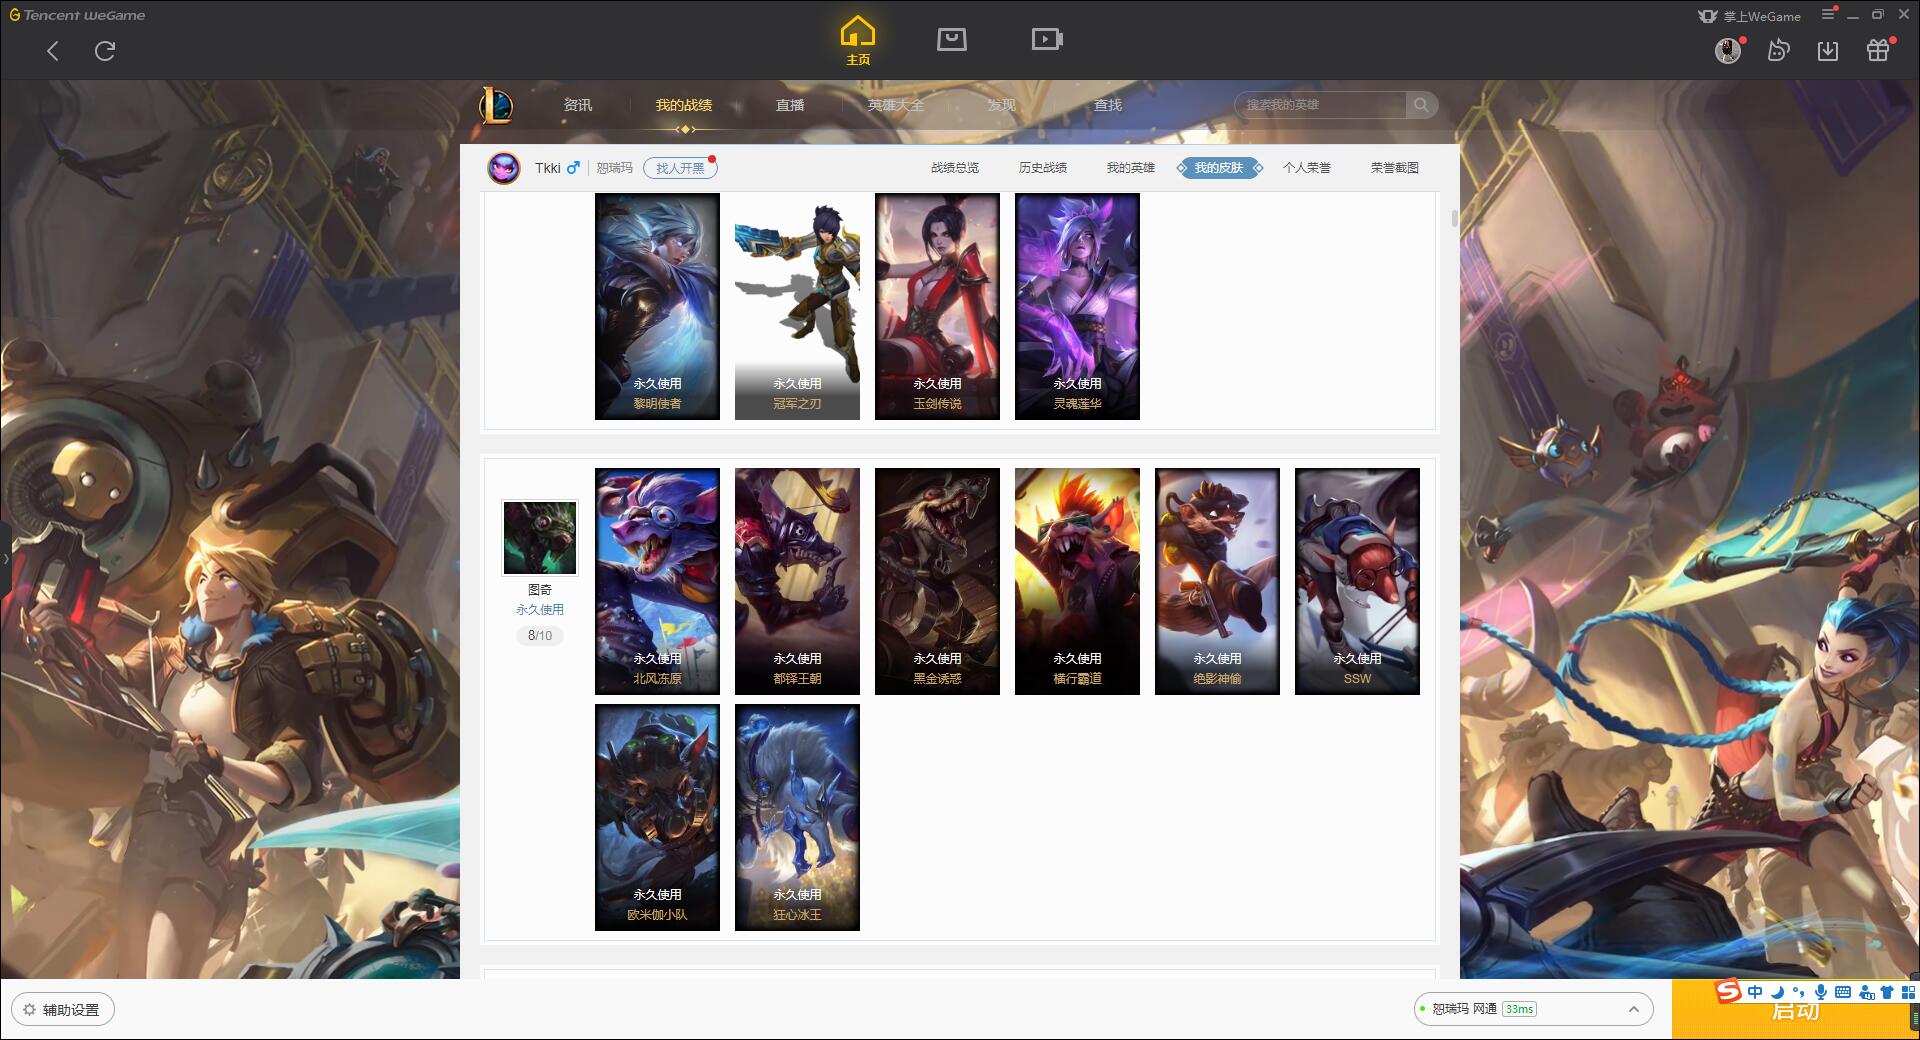Click the search magnifier button
Image resolution: width=1920 pixels, height=1040 pixels.
(1421, 105)
